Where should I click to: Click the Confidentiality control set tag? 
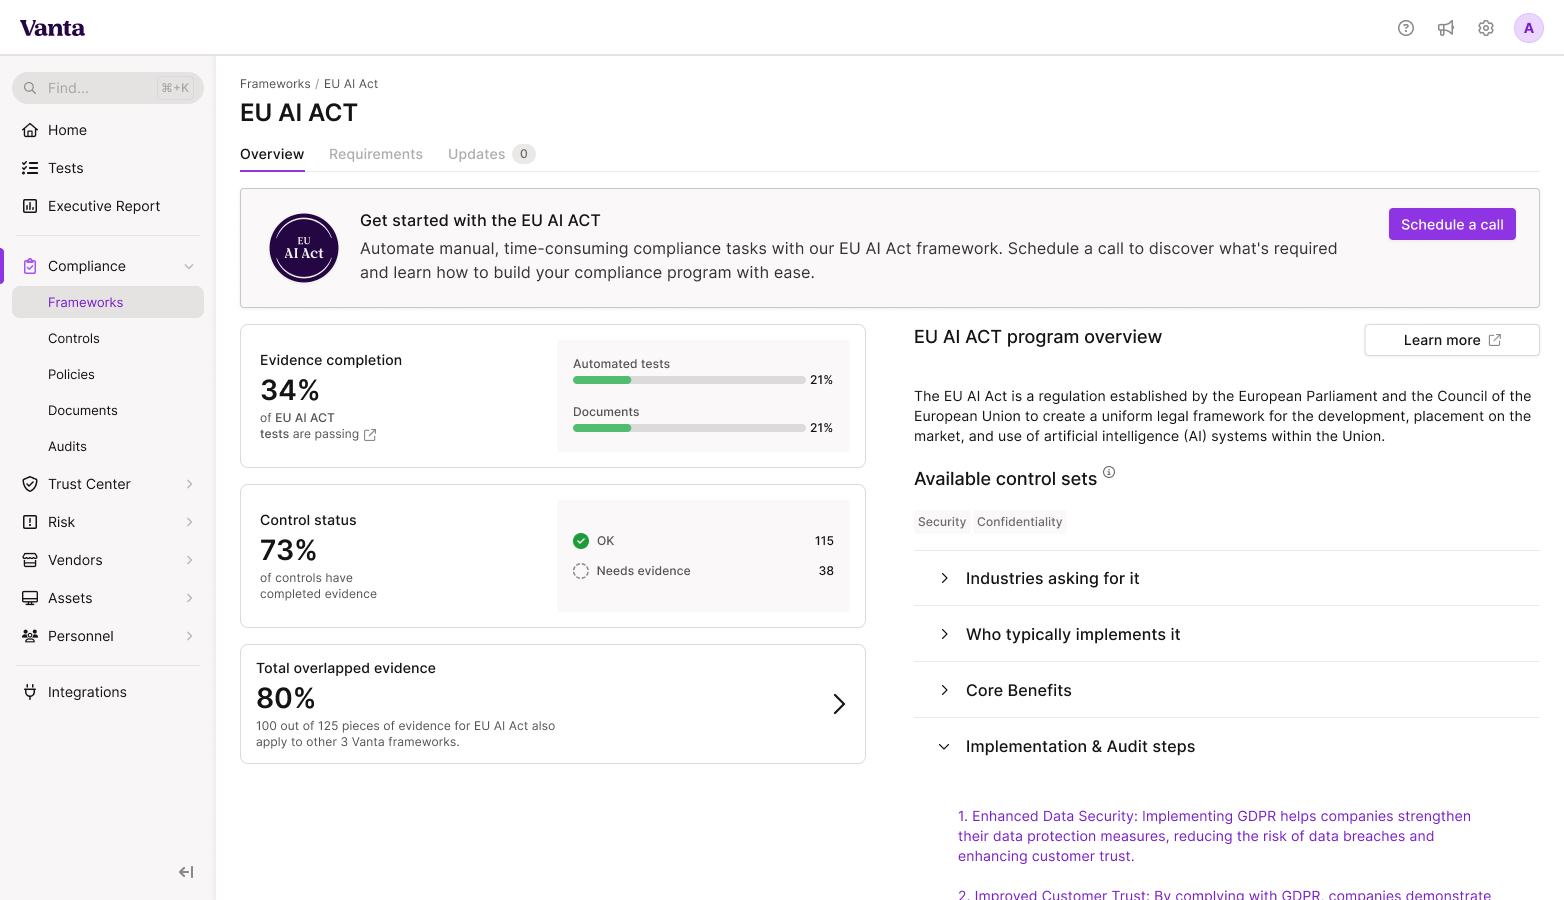tap(1019, 522)
